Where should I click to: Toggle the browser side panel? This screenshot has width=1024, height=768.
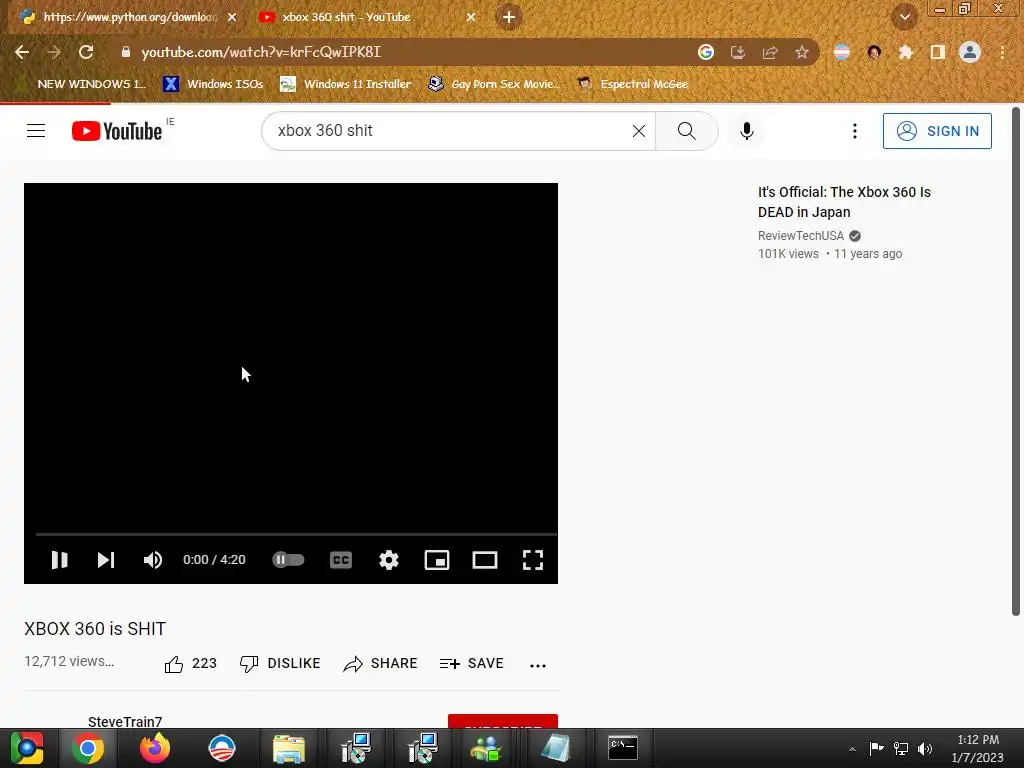937,52
